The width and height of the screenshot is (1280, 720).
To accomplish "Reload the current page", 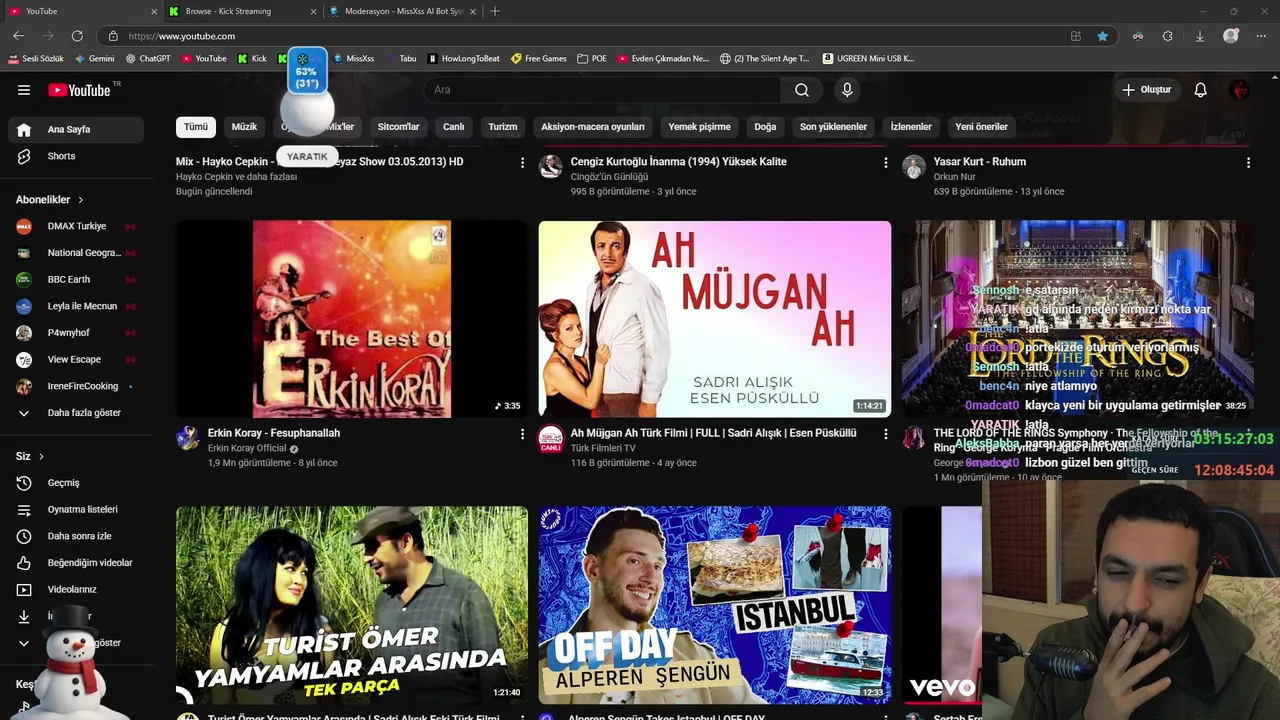I will [78, 36].
